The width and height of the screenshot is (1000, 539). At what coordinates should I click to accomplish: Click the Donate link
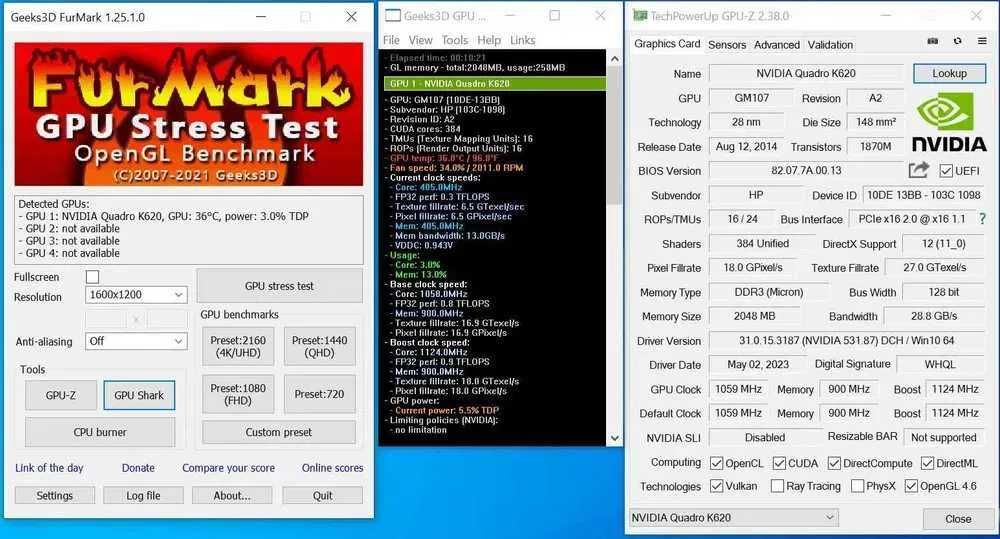point(138,468)
